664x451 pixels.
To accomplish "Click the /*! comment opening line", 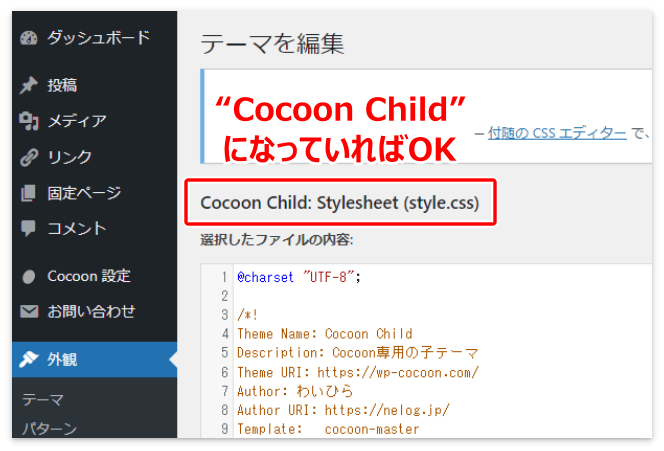I will [x=248, y=315].
